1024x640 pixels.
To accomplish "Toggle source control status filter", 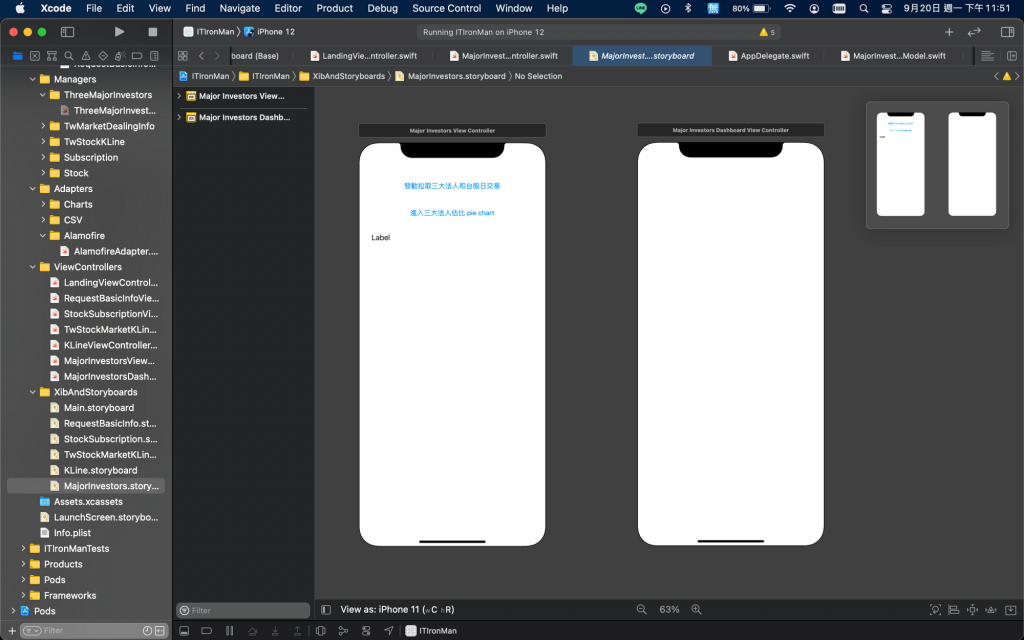I will coord(159,631).
